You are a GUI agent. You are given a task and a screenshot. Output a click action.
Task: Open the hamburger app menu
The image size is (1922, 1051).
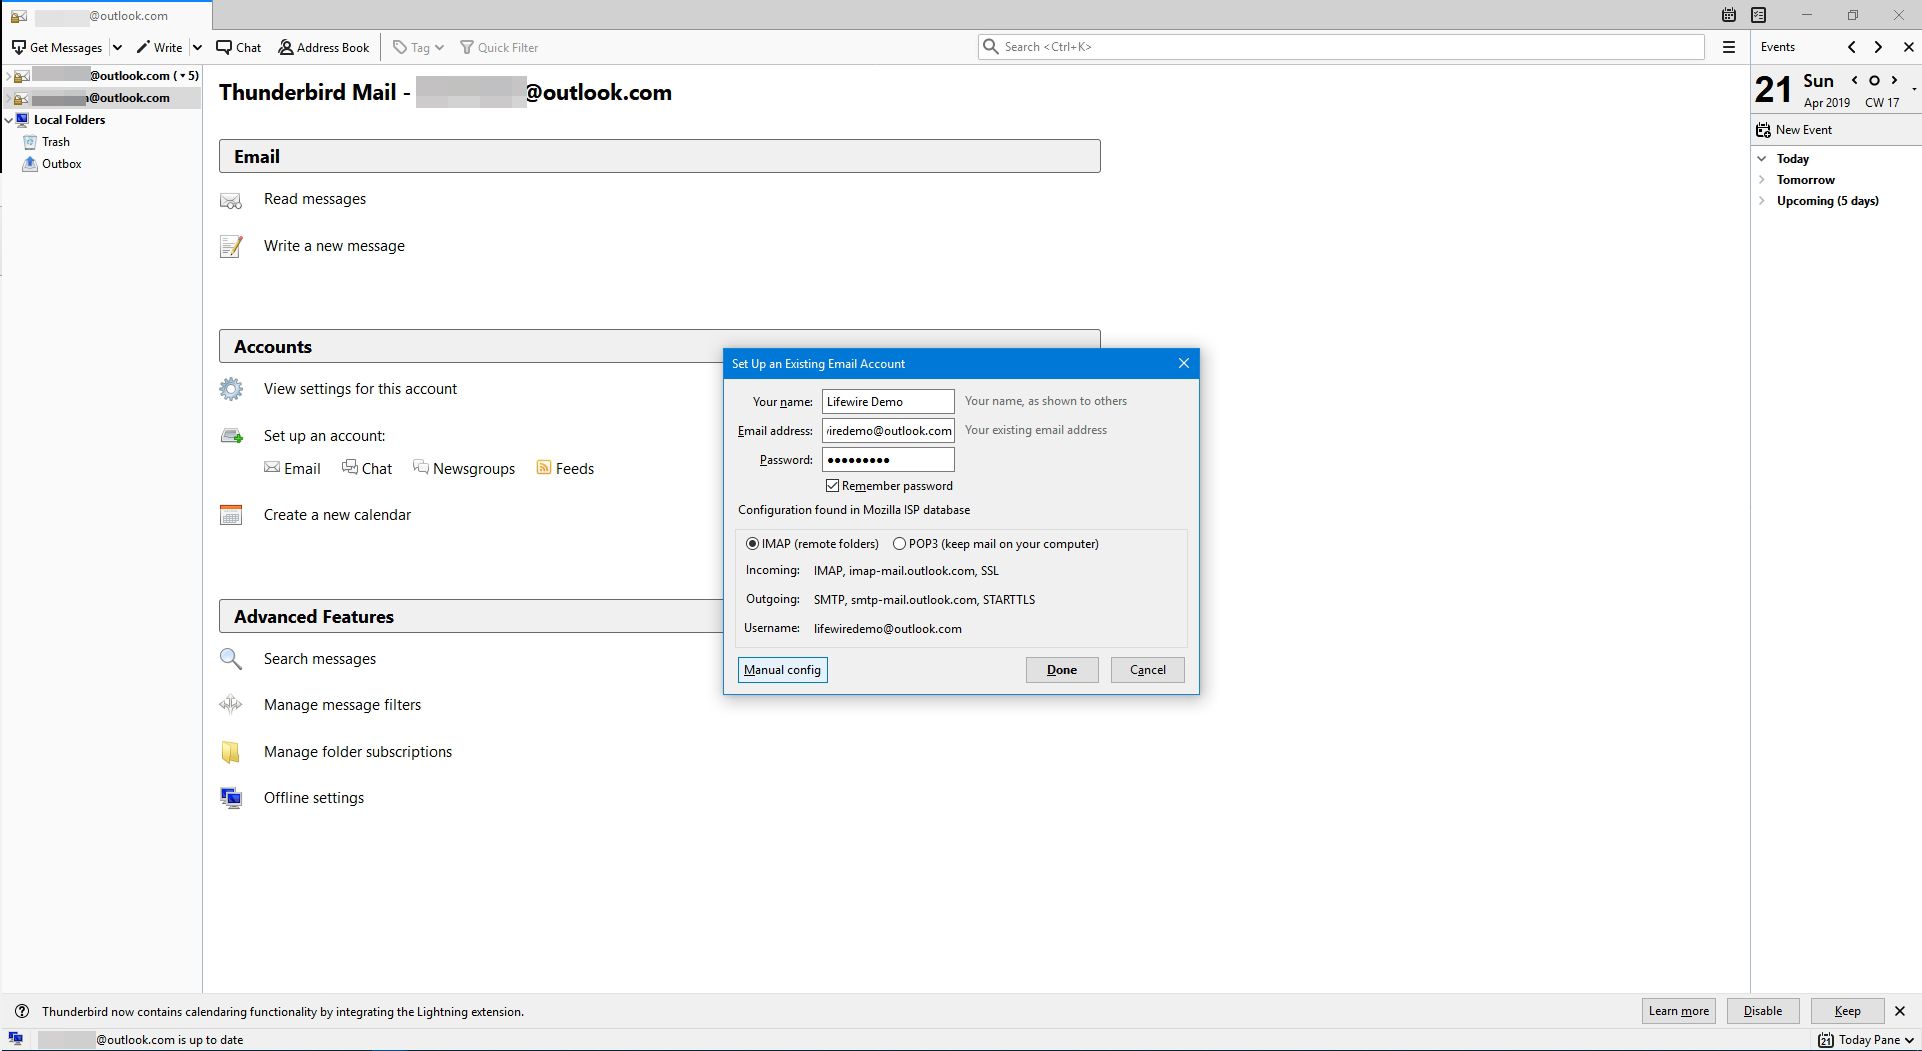point(1729,47)
